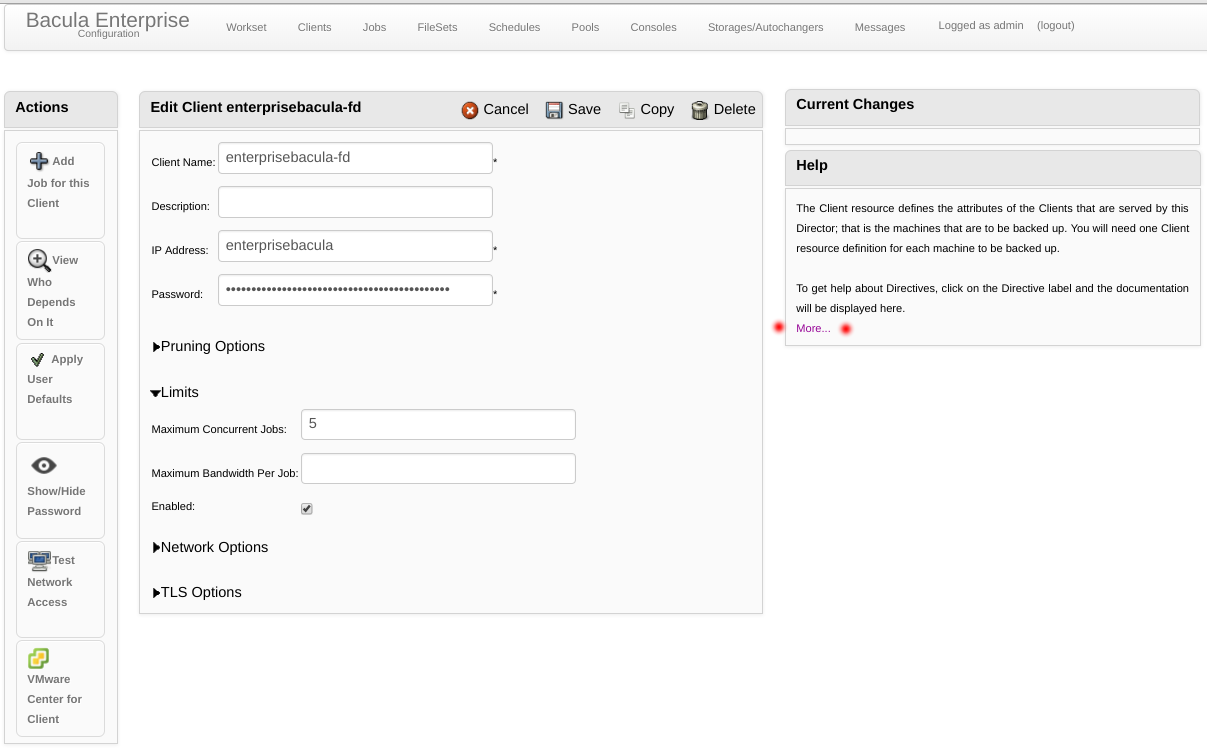
Task: Click the Delete trash can icon
Action: point(700,110)
